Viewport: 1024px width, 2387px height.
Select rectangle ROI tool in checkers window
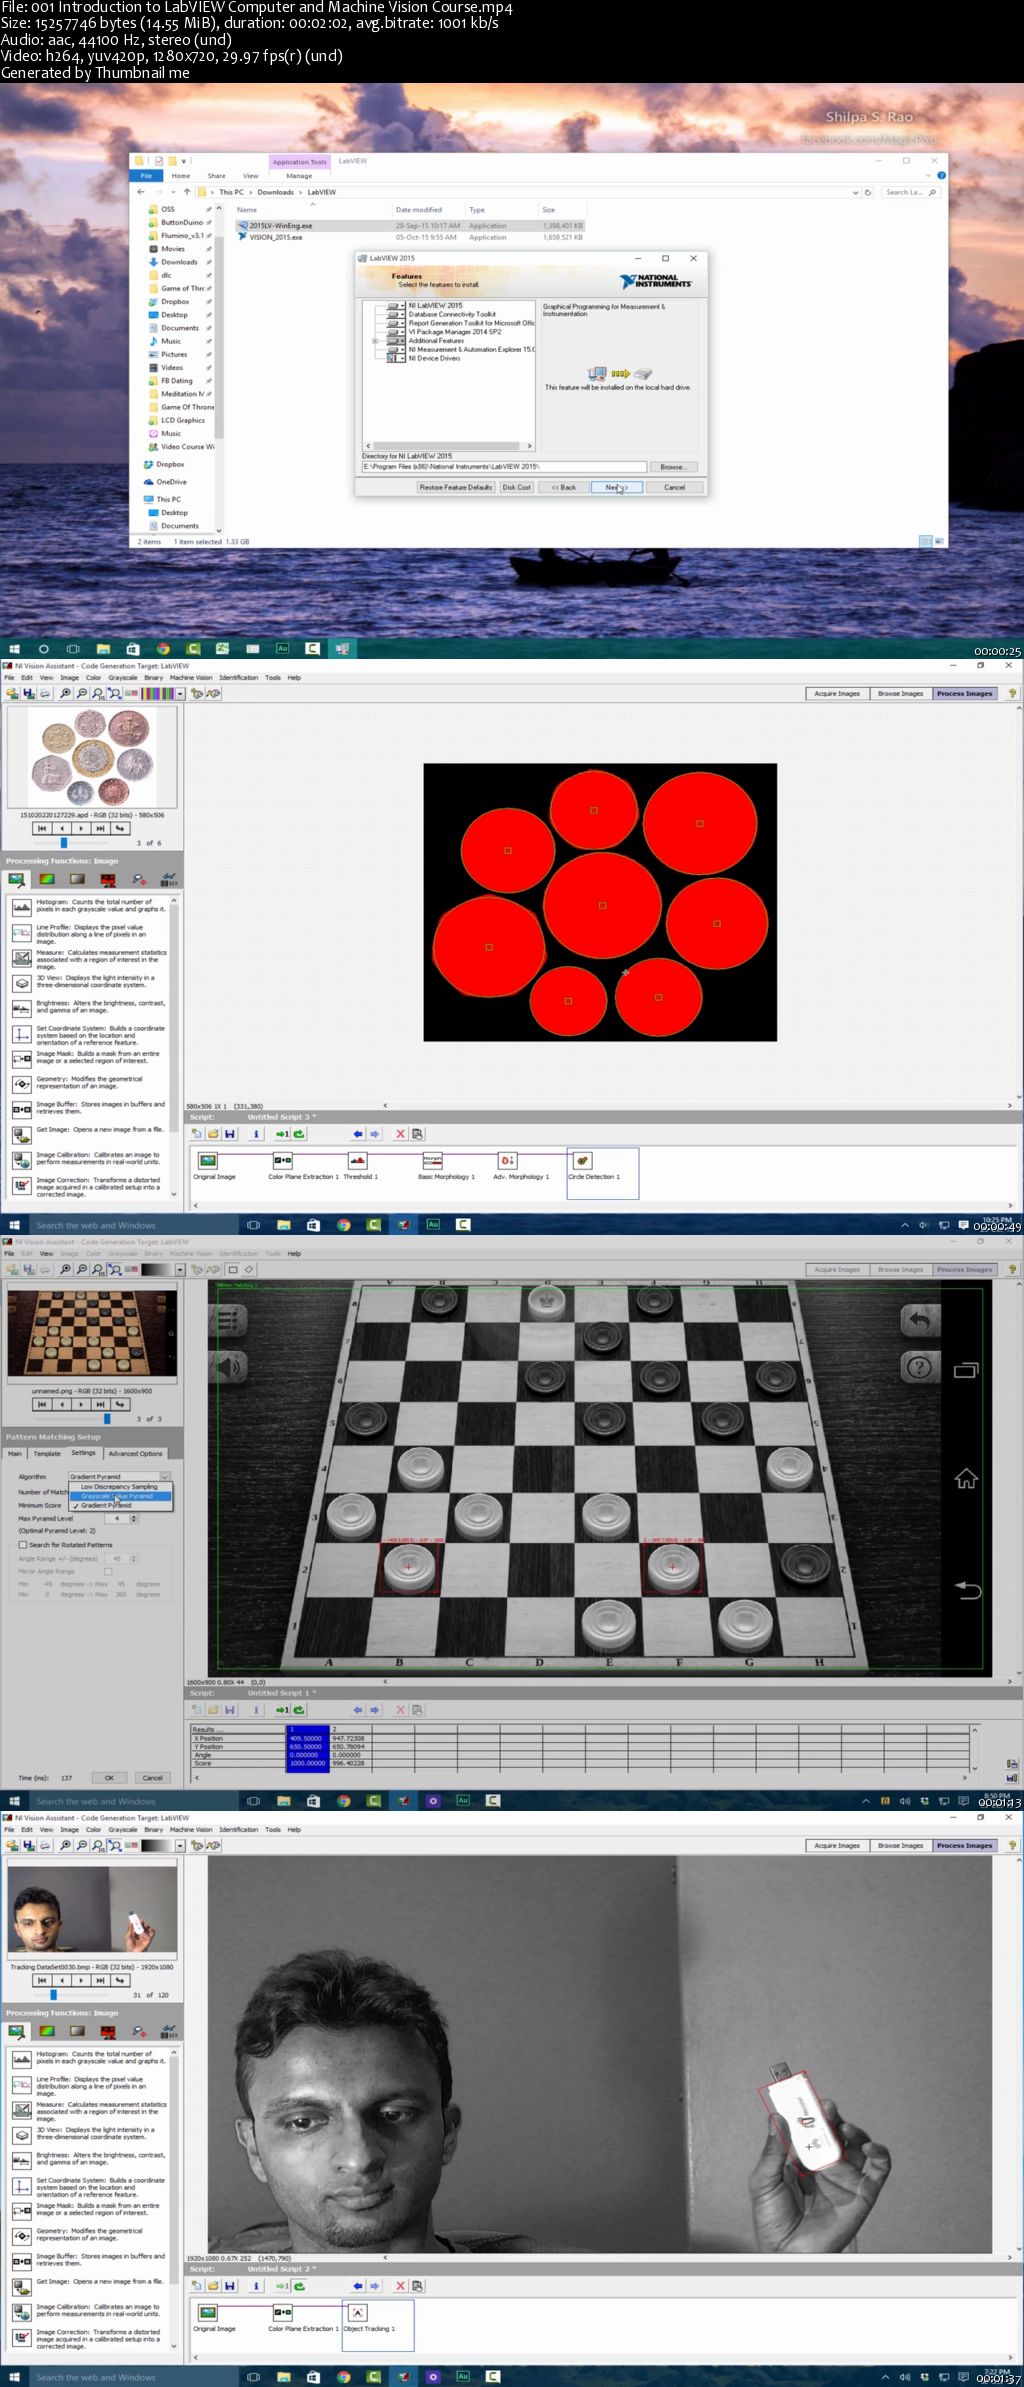point(233,1269)
